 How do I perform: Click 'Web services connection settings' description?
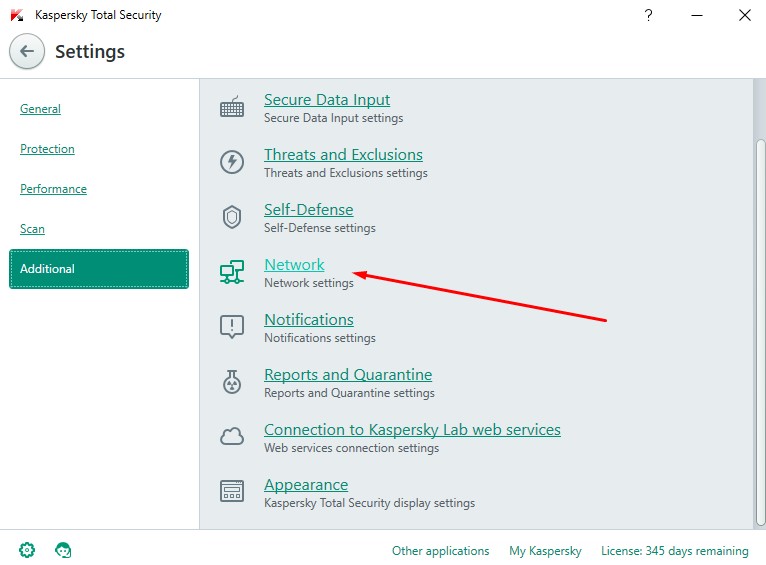[352, 448]
